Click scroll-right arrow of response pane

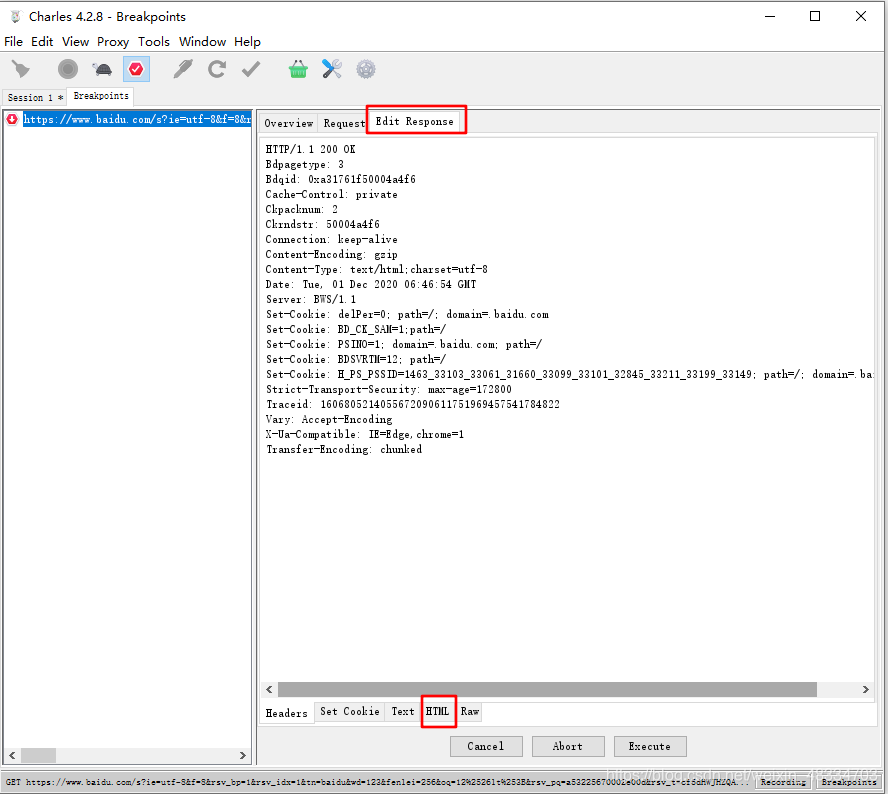click(865, 689)
